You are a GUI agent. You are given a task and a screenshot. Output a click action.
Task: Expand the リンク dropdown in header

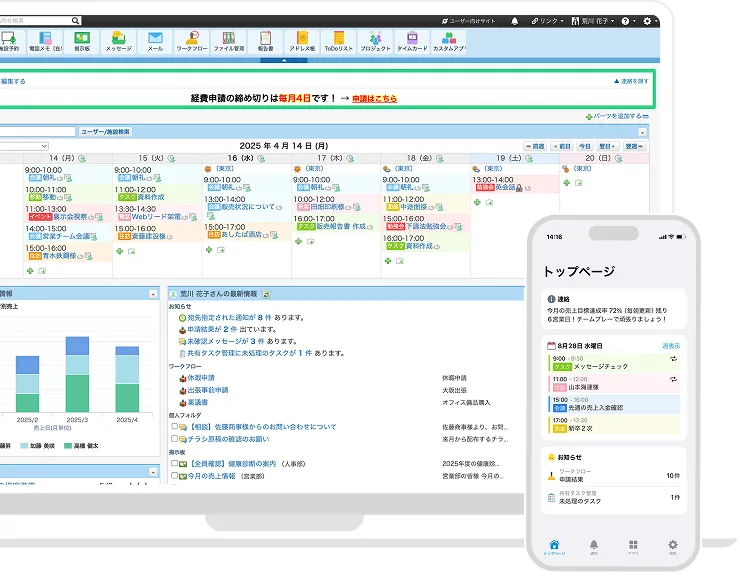[x=548, y=20]
